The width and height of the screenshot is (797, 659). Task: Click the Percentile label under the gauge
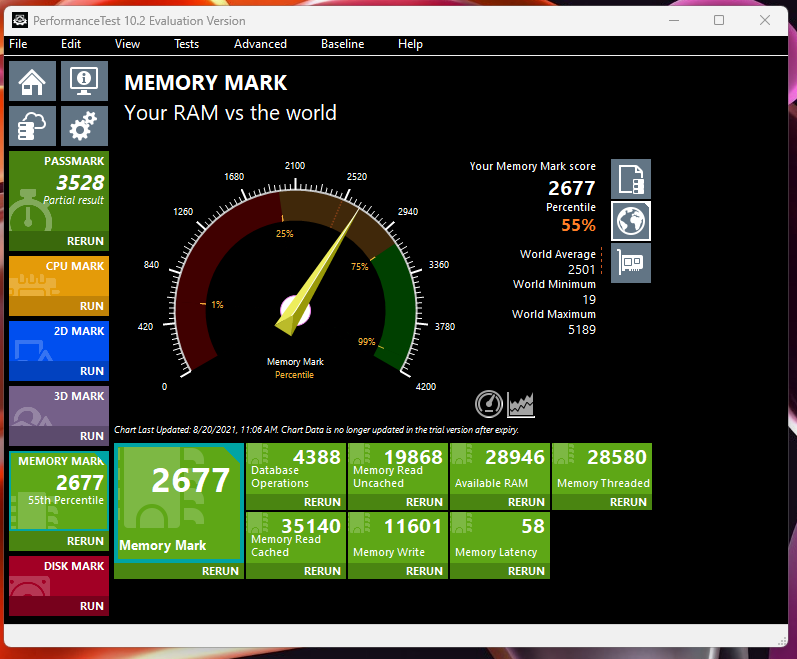[x=294, y=374]
